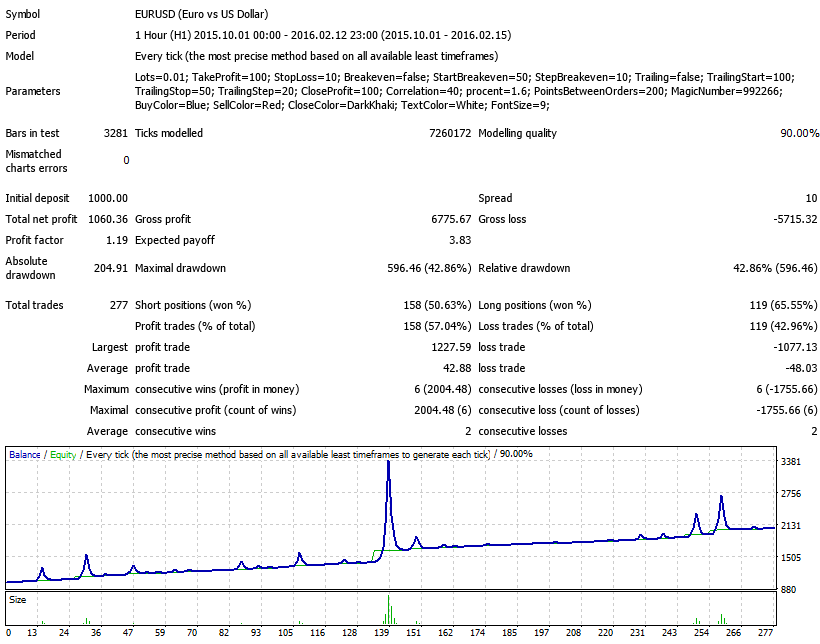Click Total trades value 277
Screen dimensions: 820x644
pos(119,305)
